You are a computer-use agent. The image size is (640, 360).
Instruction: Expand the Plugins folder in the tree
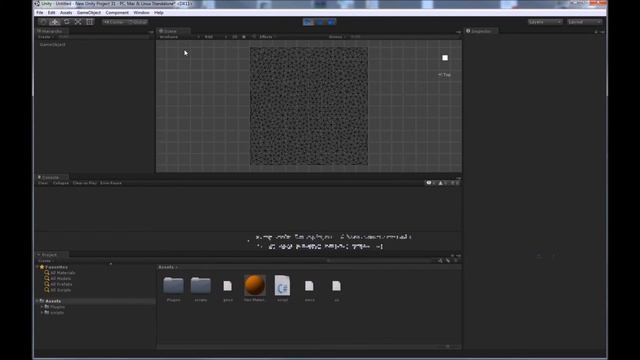(x=42, y=307)
